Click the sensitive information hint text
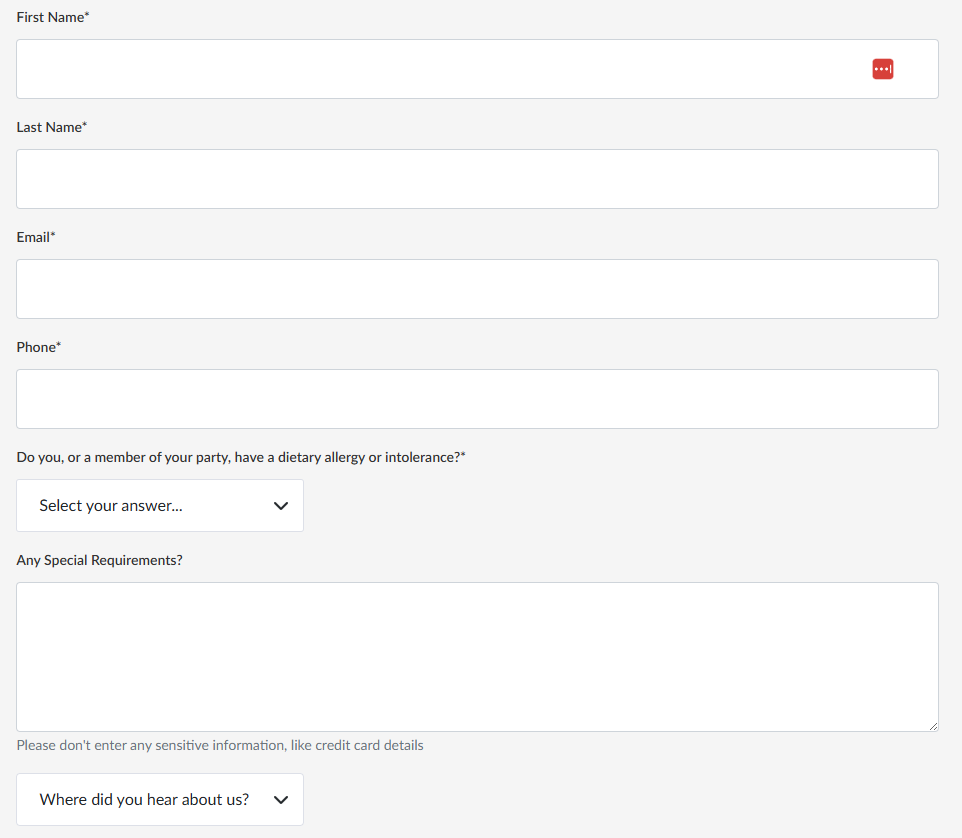Screen dimensions: 962x838 pos(220,745)
